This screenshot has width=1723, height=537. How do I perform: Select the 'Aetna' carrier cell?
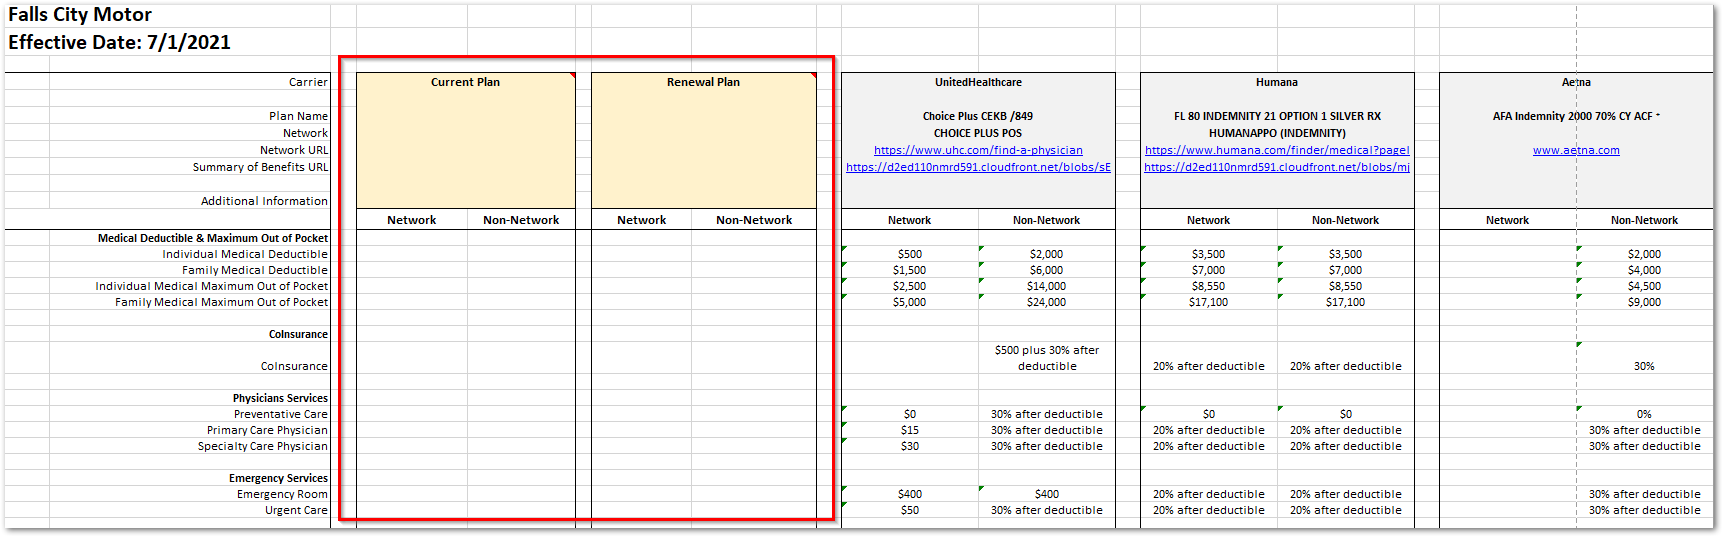click(x=1576, y=82)
